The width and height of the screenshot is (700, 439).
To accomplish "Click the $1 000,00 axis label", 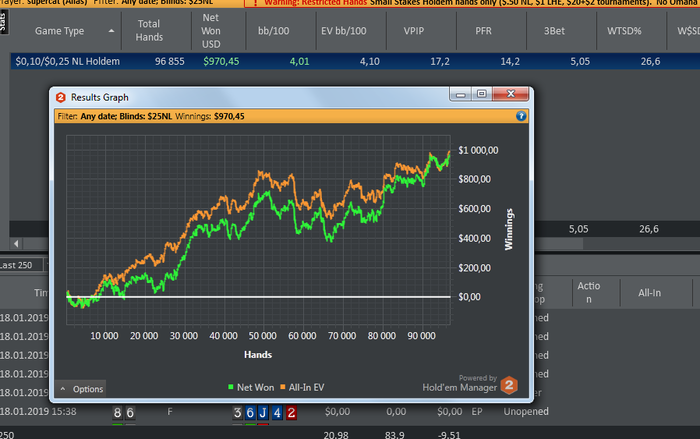I will pyautogui.click(x=478, y=151).
